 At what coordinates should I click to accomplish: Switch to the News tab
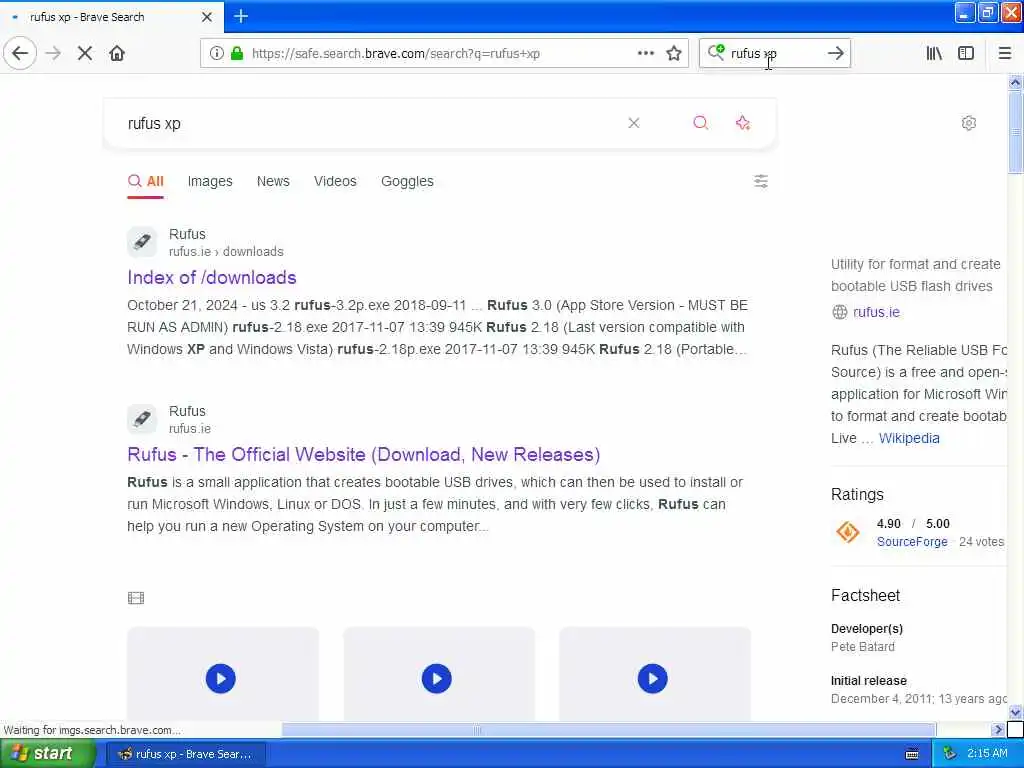273,181
